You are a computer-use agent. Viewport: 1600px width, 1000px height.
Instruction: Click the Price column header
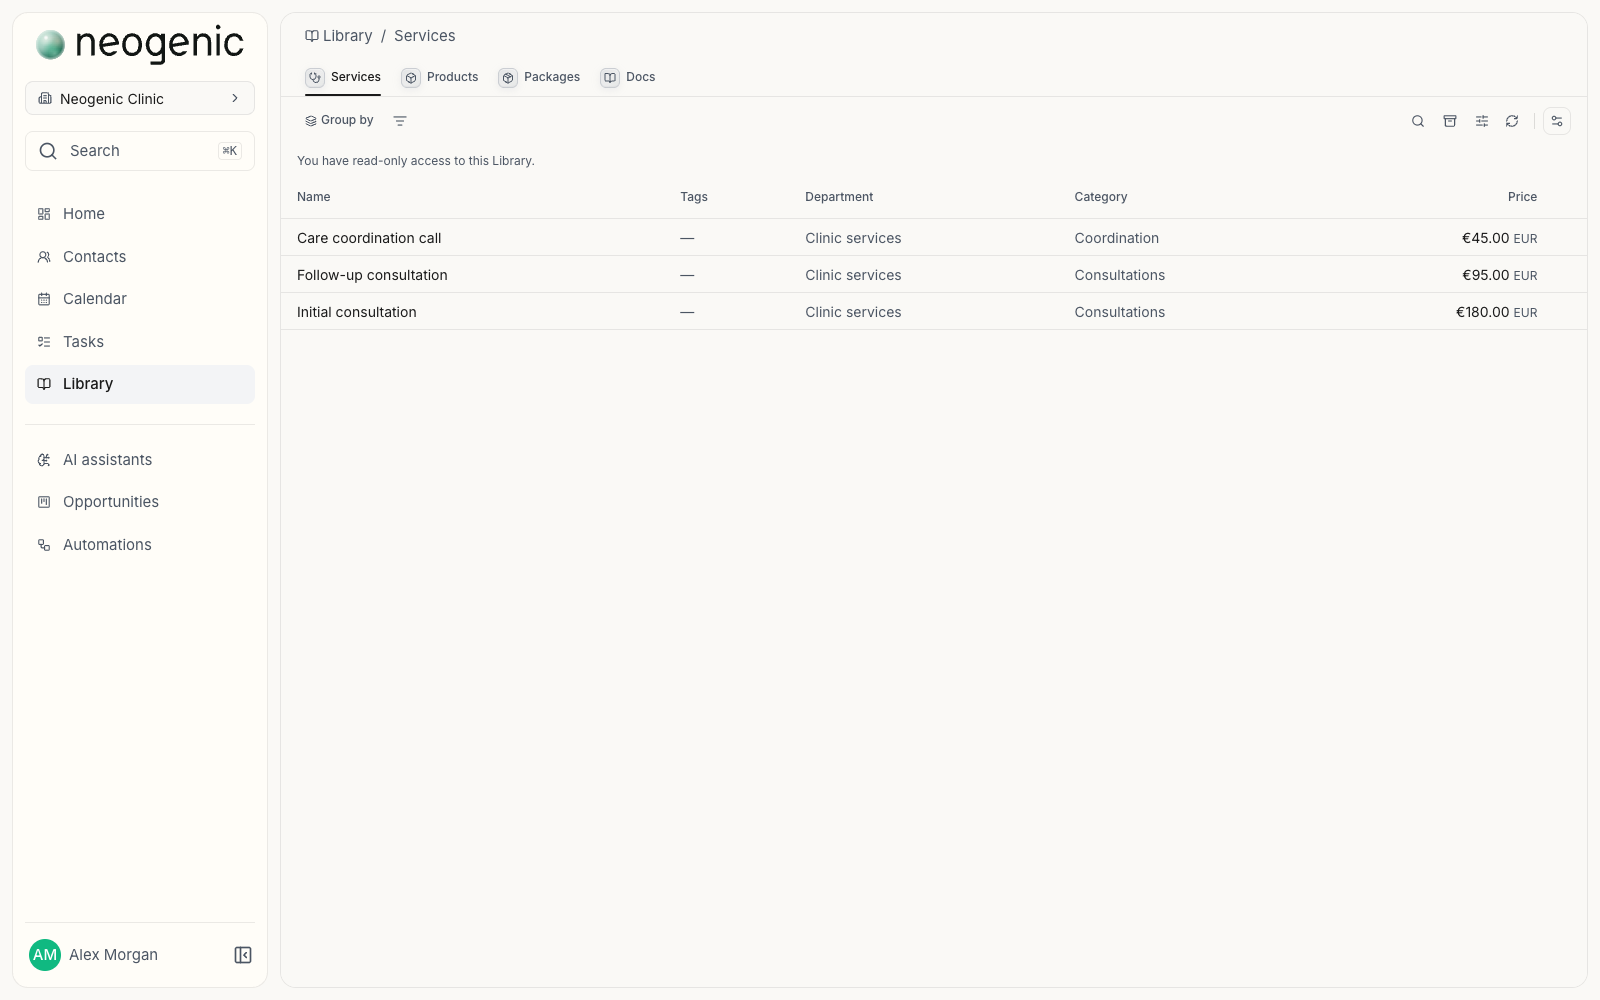(x=1522, y=197)
